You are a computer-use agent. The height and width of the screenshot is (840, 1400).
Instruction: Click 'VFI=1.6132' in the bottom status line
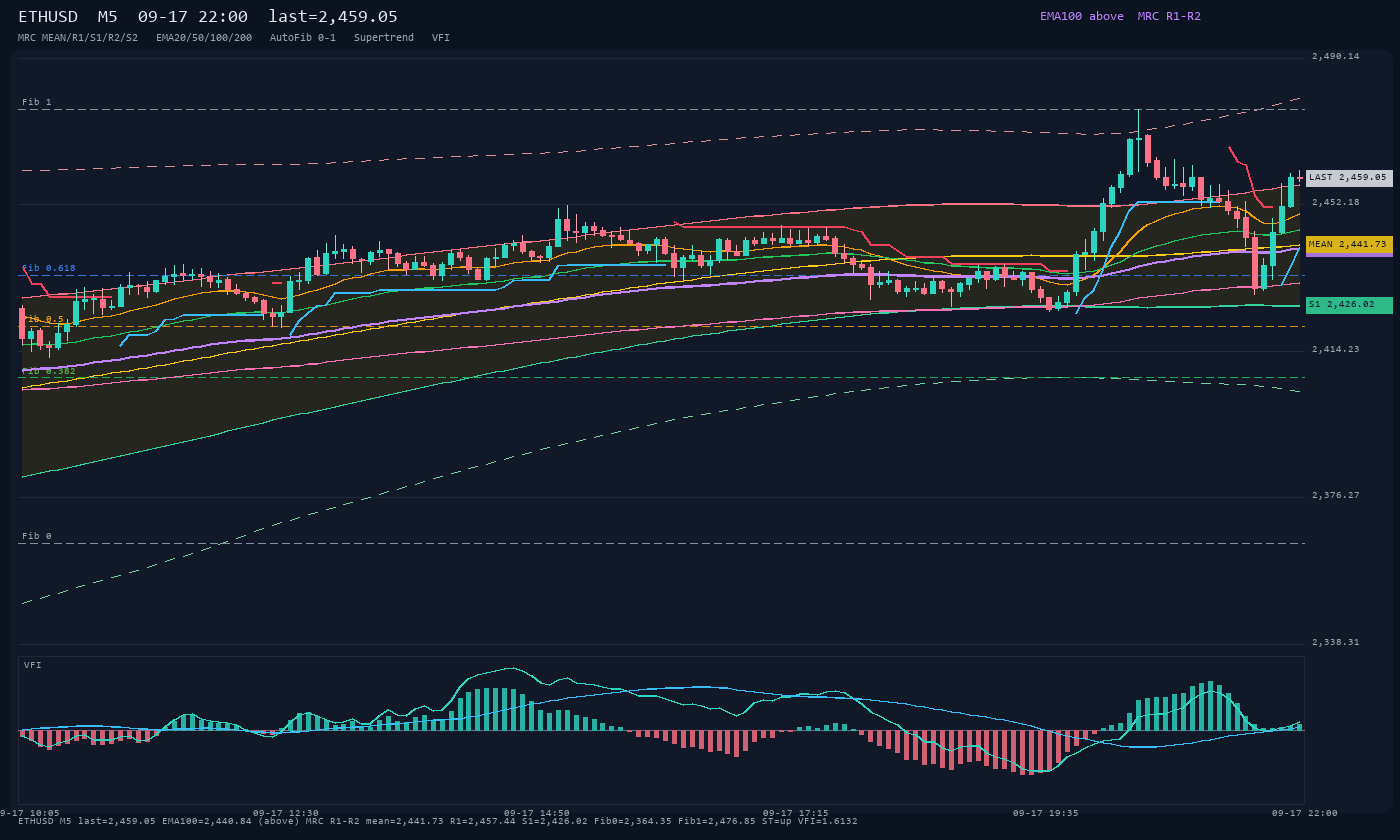point(828,821)
